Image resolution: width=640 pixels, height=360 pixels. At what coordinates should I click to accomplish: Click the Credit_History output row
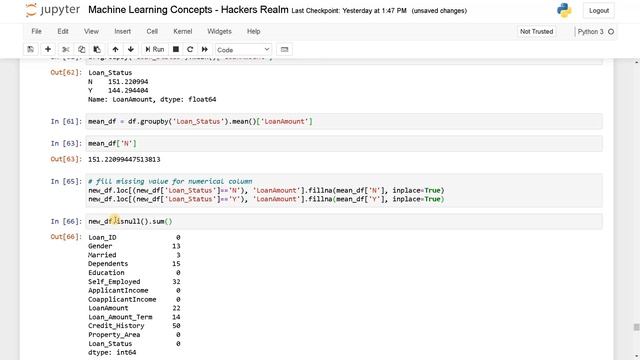point(134,326)
